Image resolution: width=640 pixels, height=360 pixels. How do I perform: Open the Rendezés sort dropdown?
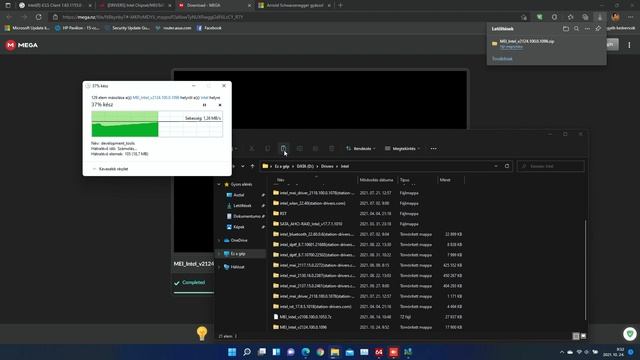360,149
